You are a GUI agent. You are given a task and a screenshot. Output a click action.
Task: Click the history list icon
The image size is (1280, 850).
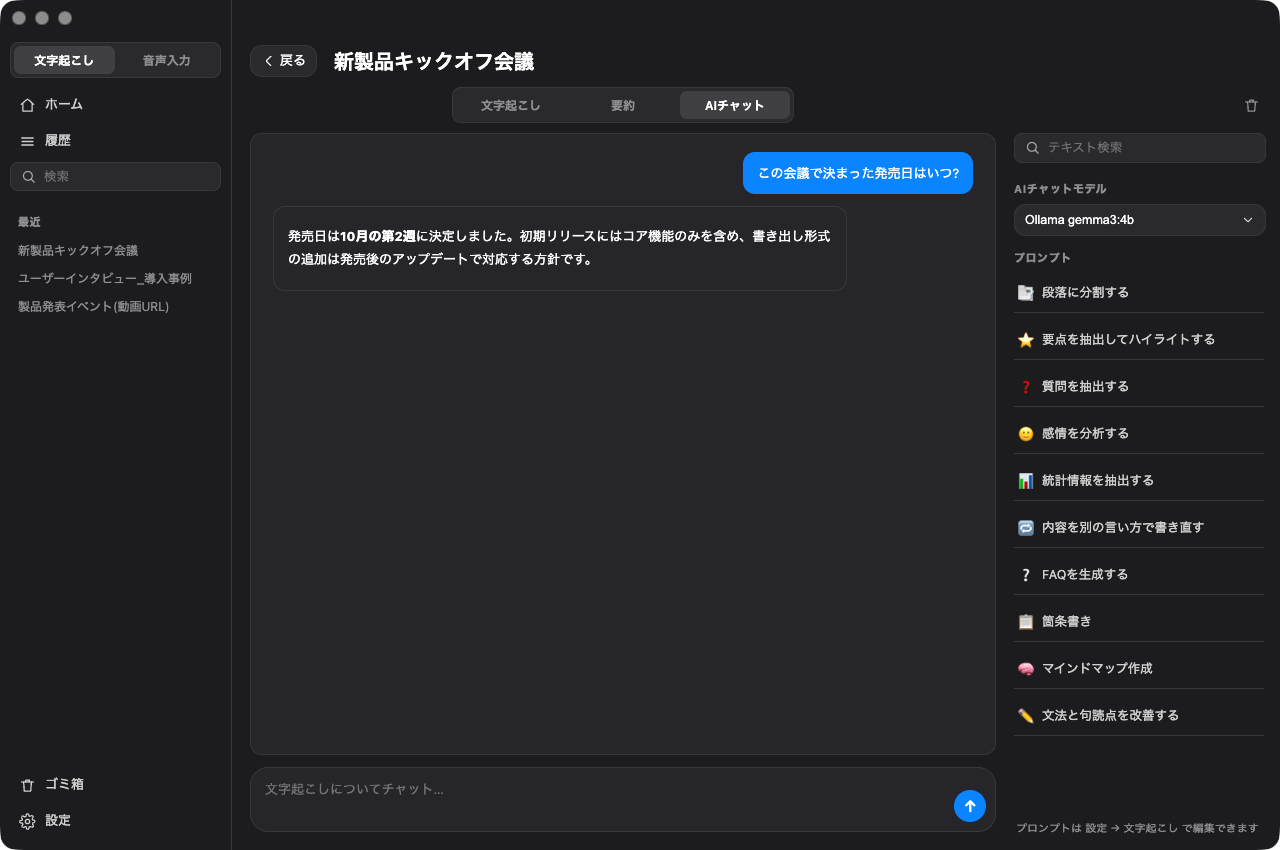27,141
